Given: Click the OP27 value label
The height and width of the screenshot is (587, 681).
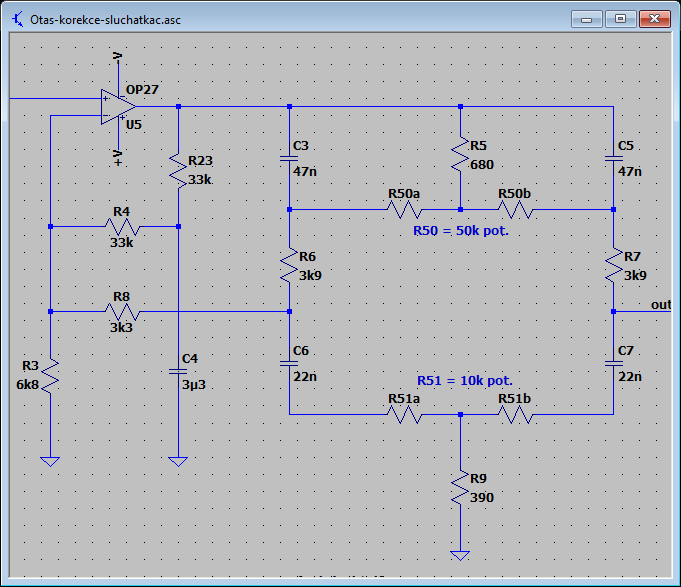Looking at the screenshot, I should 142,89.
